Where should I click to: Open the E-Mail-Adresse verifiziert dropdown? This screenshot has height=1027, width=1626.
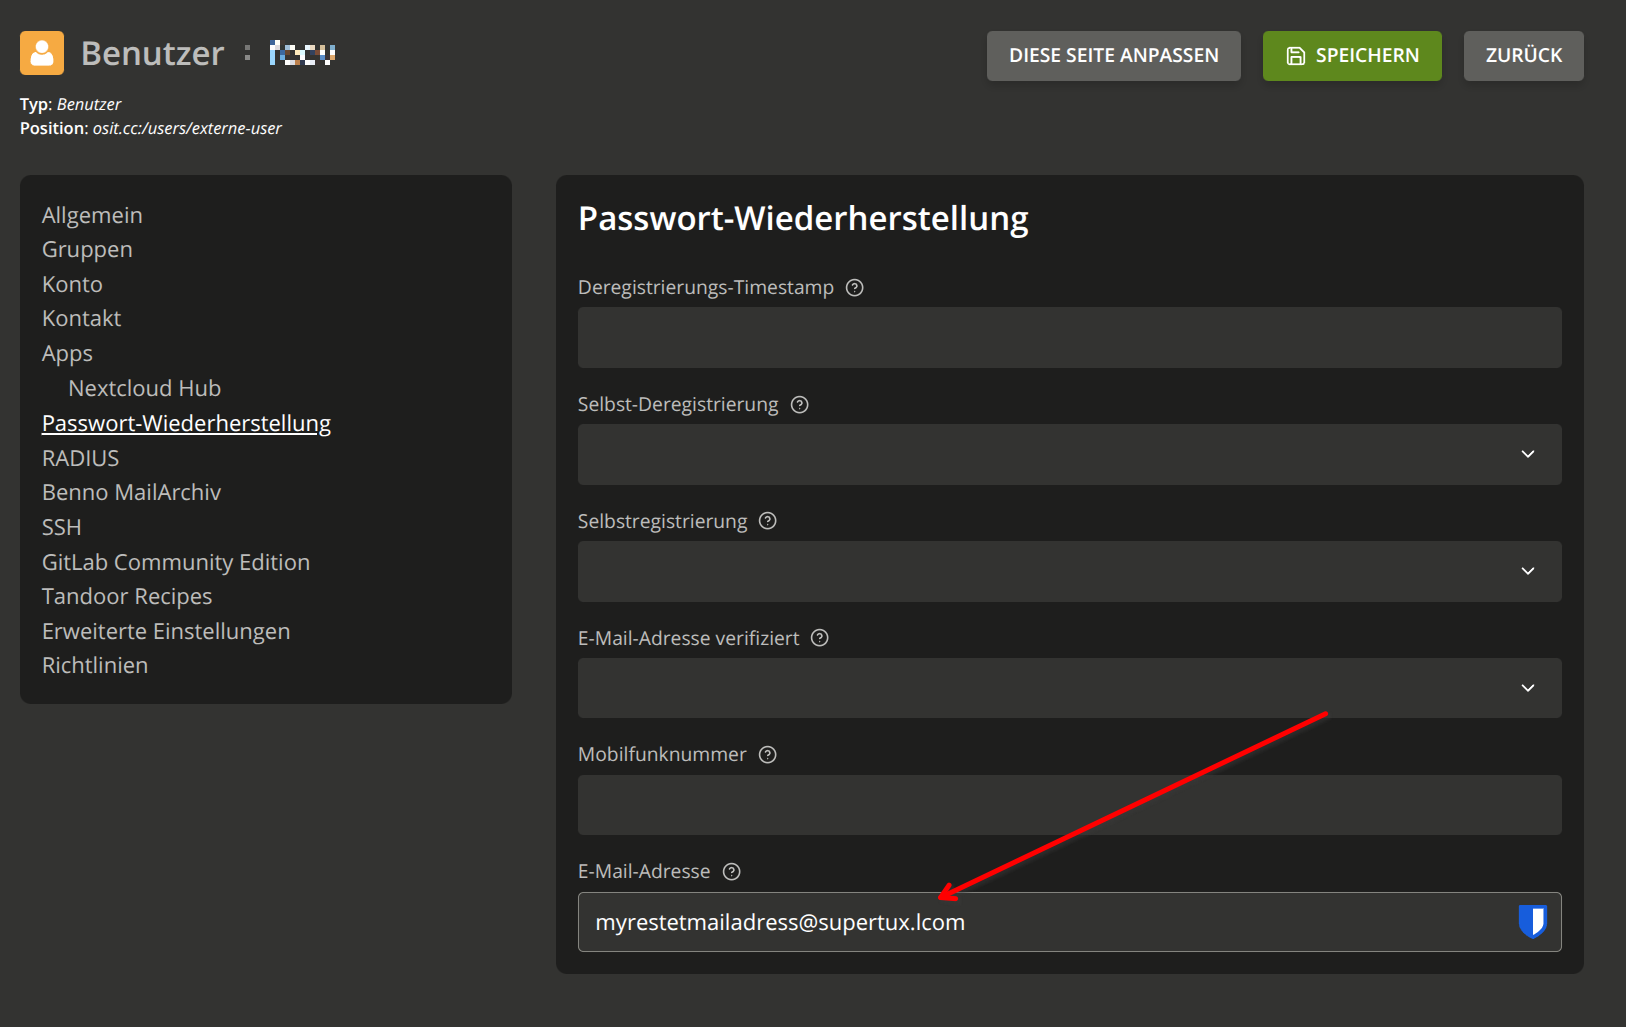click(x=1070, y=688)
